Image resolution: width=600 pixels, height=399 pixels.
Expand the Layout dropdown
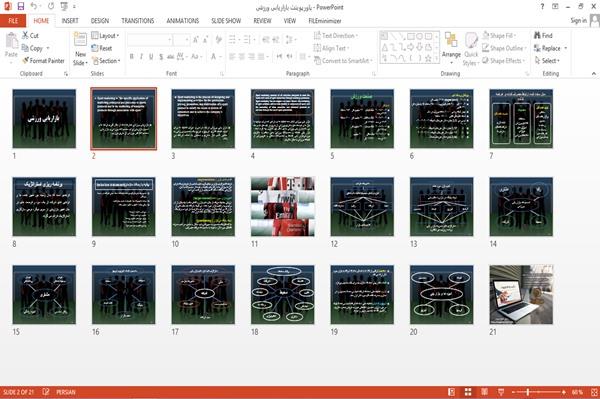[105, 36]
